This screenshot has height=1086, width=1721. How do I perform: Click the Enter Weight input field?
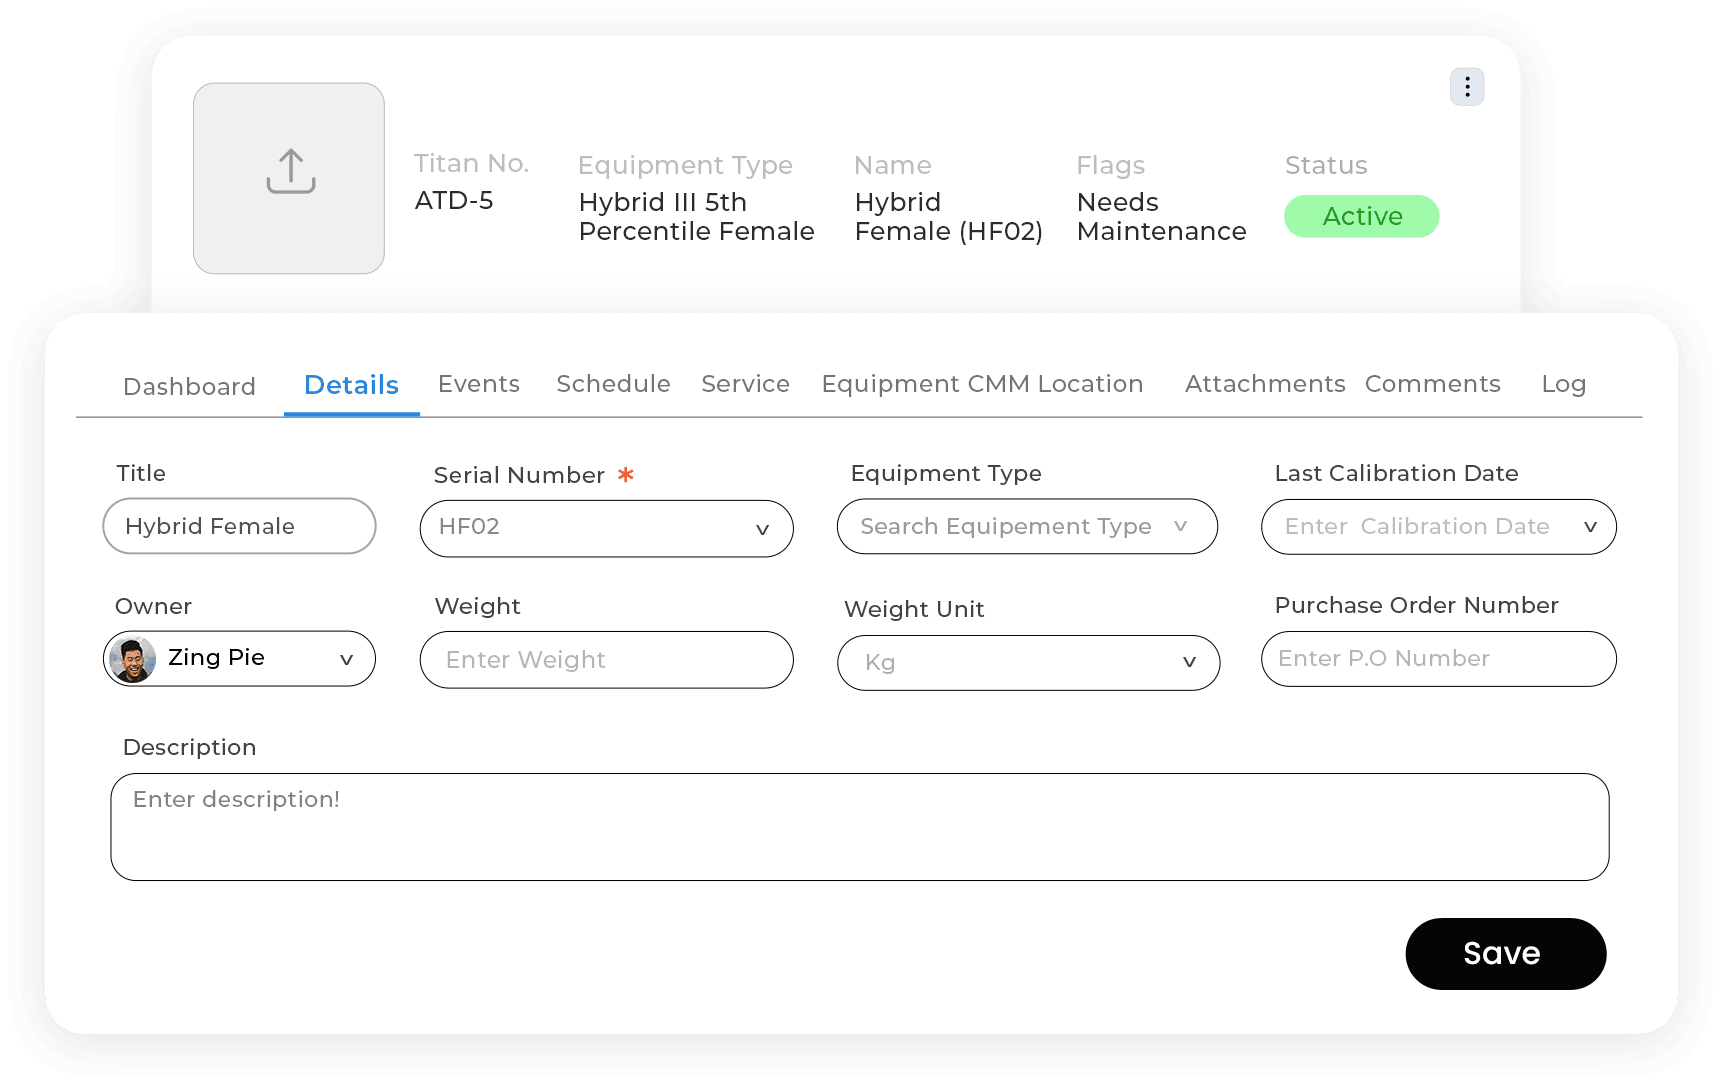click(x=606, y=660)
